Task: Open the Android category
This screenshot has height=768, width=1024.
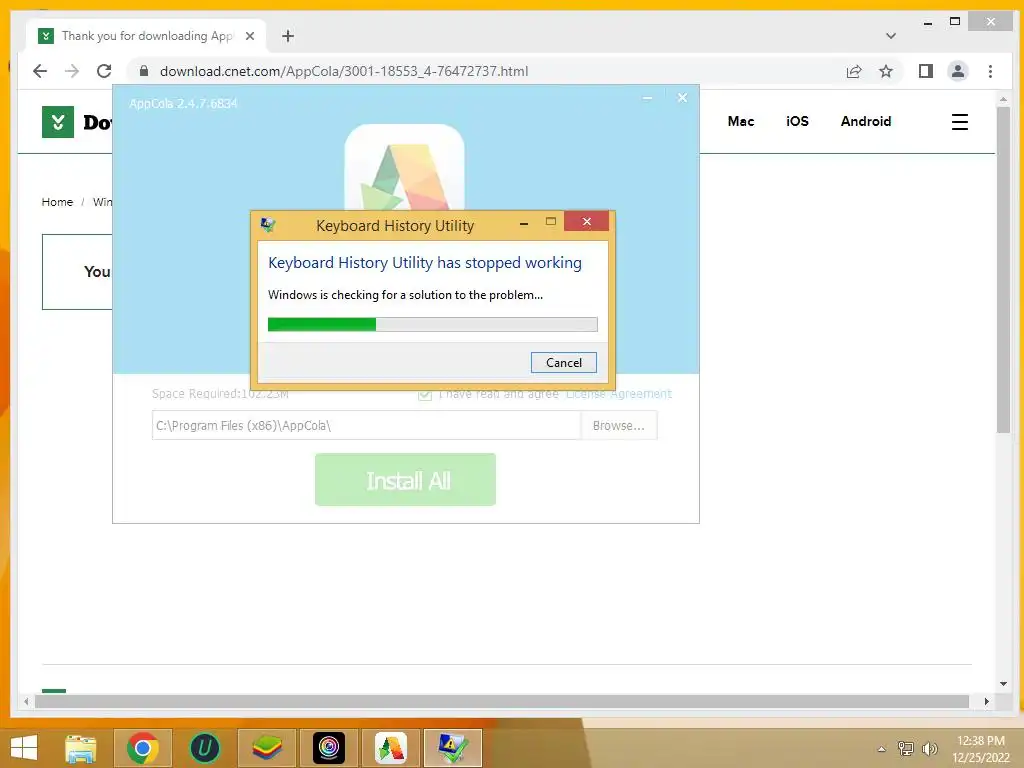Action: point(866,121)
